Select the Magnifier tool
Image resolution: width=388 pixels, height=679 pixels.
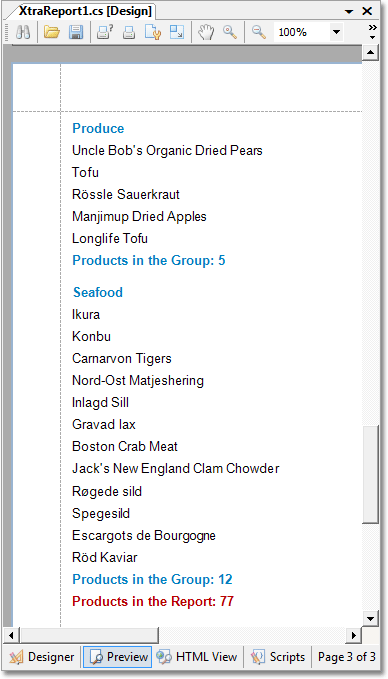pyautogui.click(x=230, y=32)
